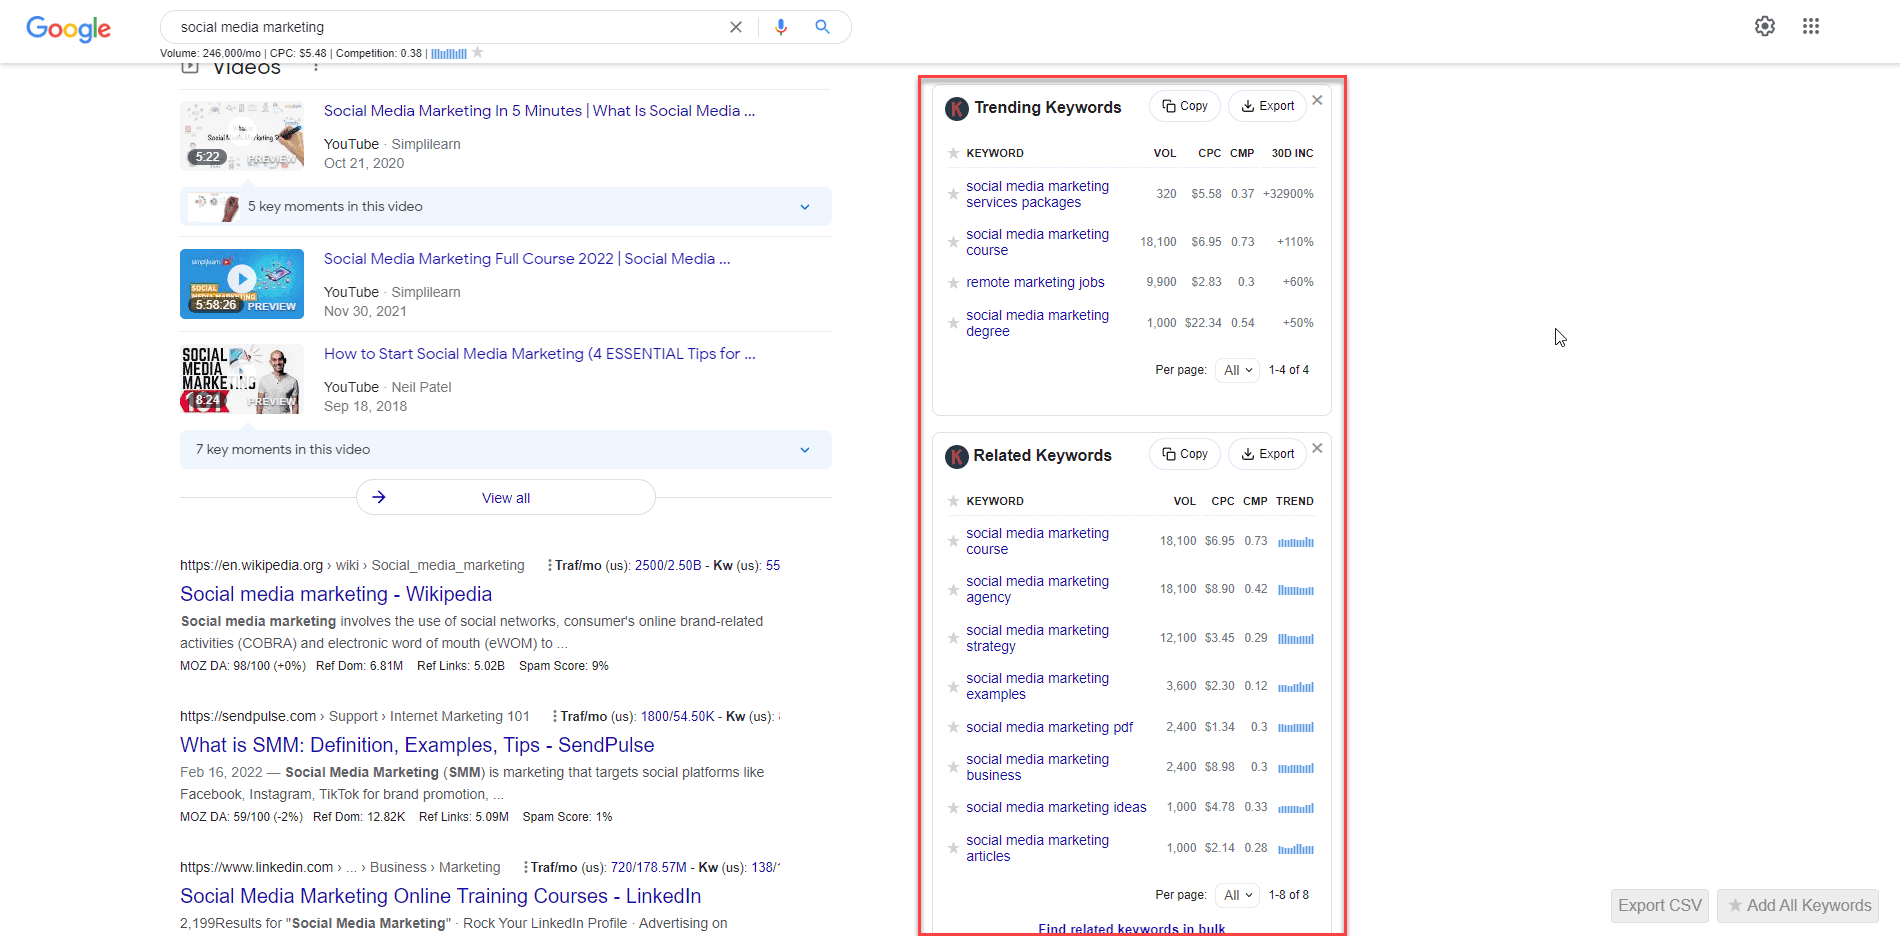Click the Neil Patel video thumbnail
This screenshot has width=1900, height=936.
241,378
